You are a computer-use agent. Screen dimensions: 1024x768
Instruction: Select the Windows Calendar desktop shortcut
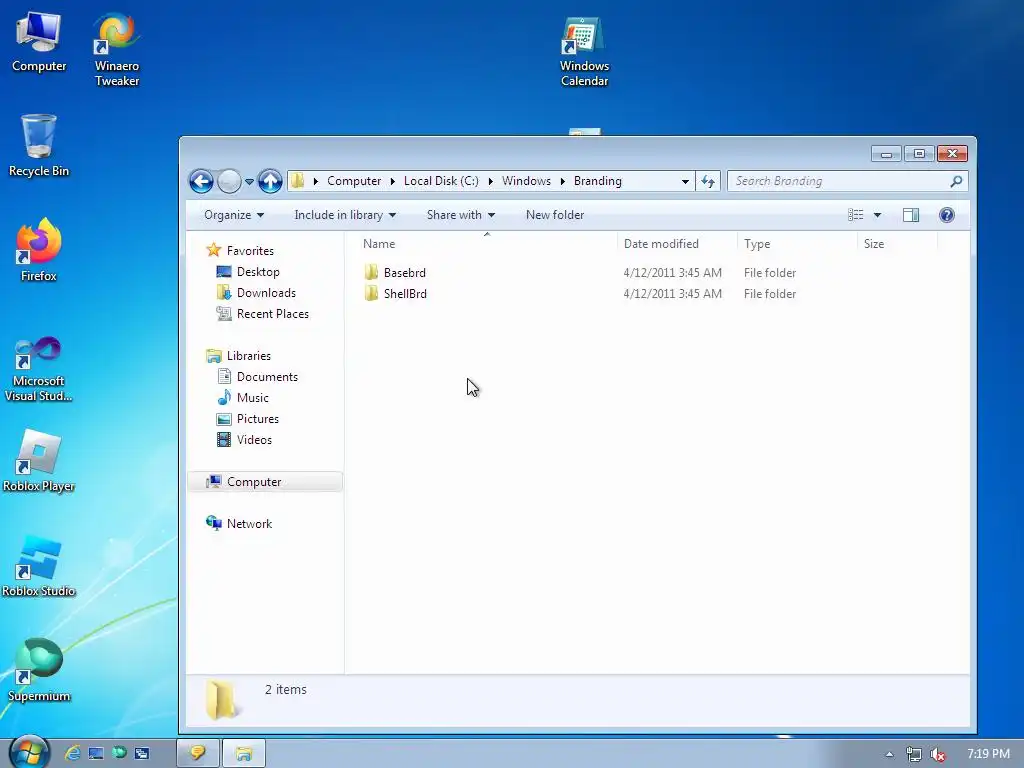tap(584, 51)
